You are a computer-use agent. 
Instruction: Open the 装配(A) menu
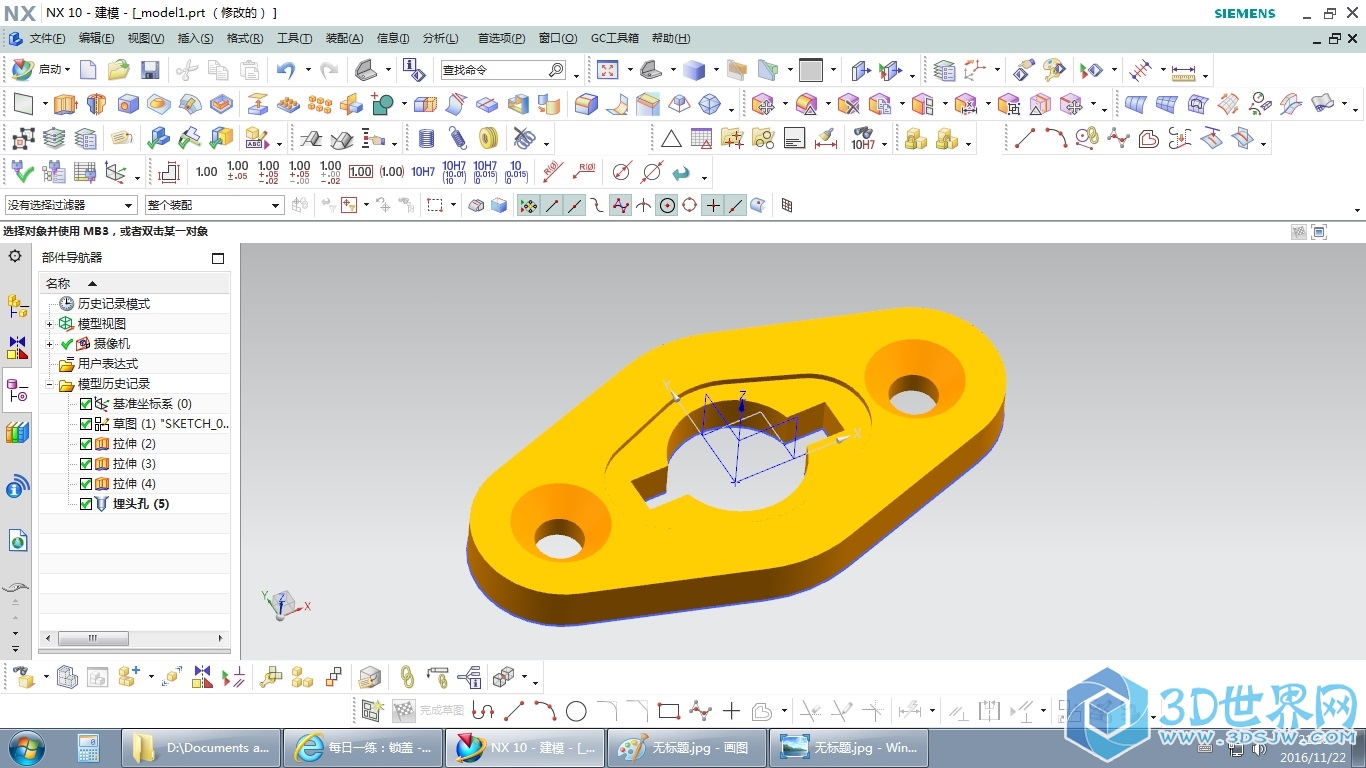click(x=344, y=38)
